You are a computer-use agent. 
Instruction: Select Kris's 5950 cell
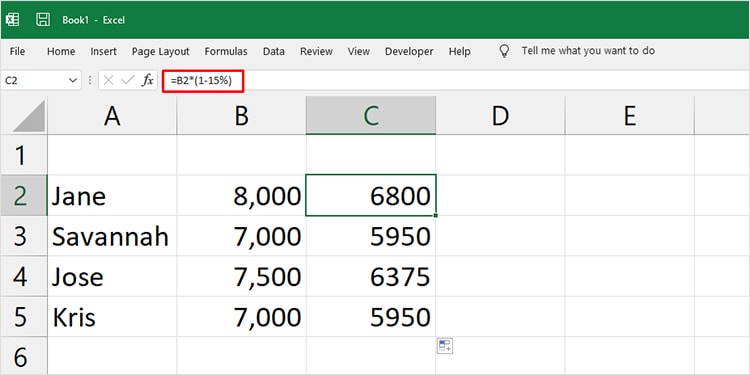pos(371,316)
